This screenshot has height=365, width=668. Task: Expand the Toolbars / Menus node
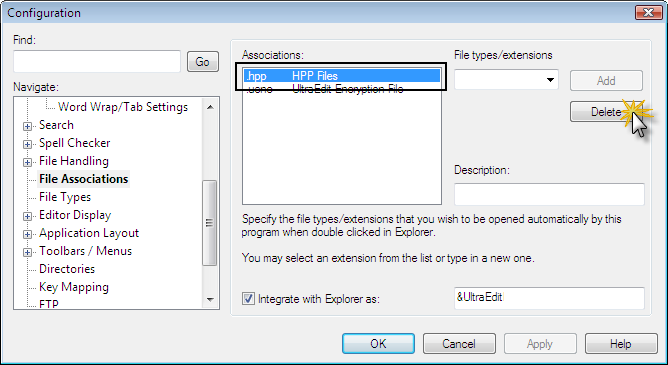[27, 252]
